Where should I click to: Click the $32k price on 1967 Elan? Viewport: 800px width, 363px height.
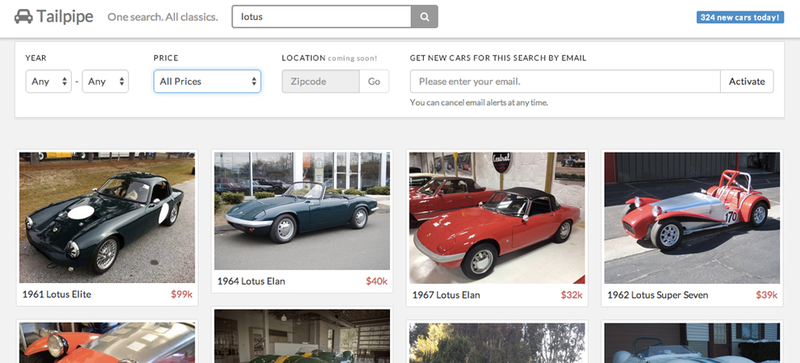(571, 295)
